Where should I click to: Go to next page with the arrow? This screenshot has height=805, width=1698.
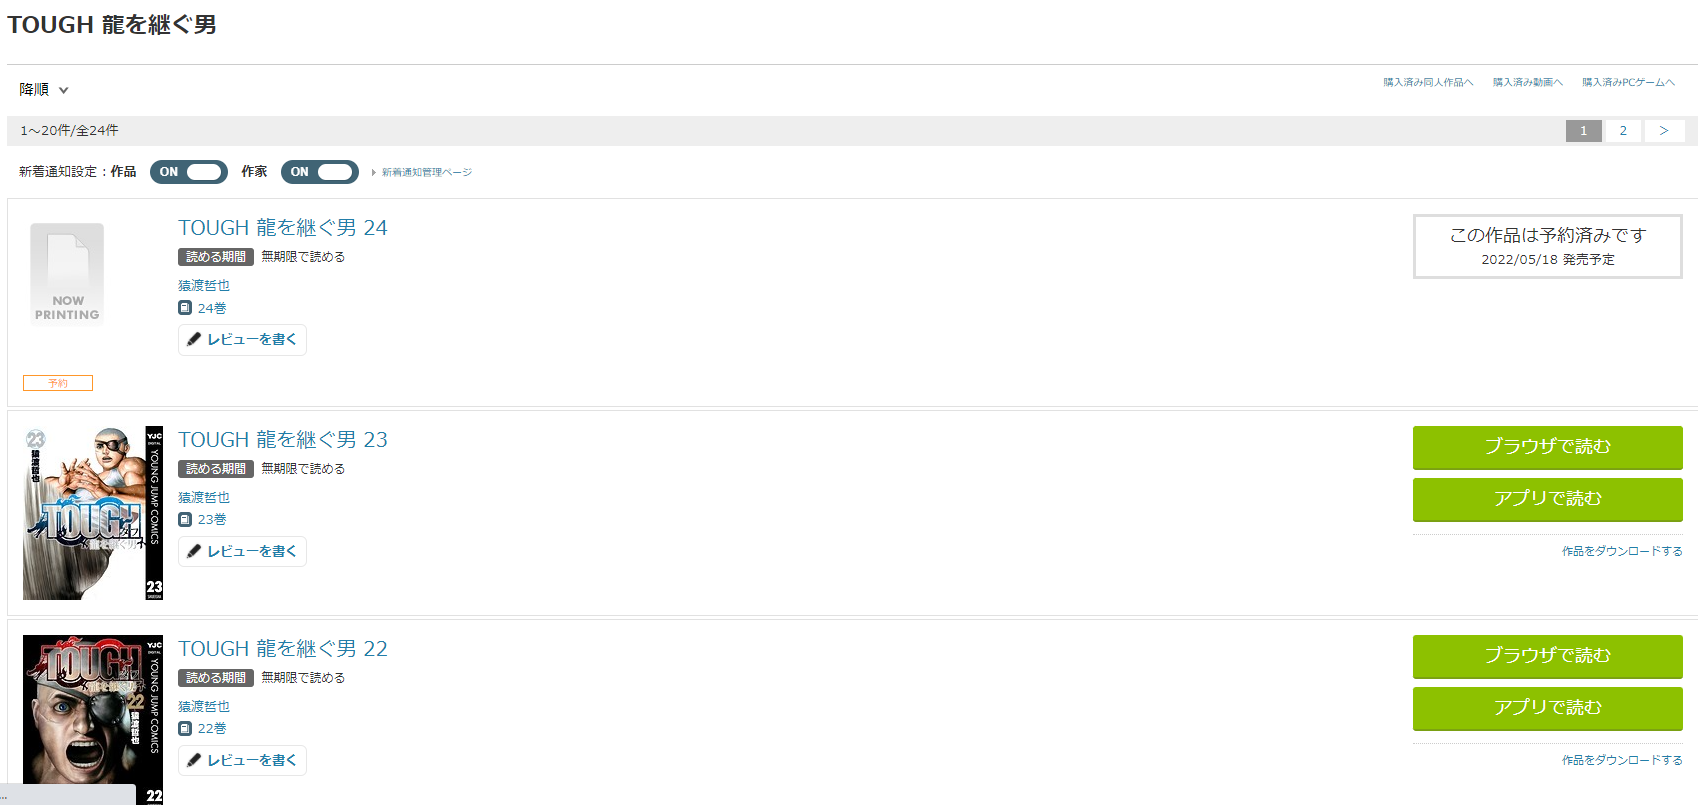tap(1664, 131)
